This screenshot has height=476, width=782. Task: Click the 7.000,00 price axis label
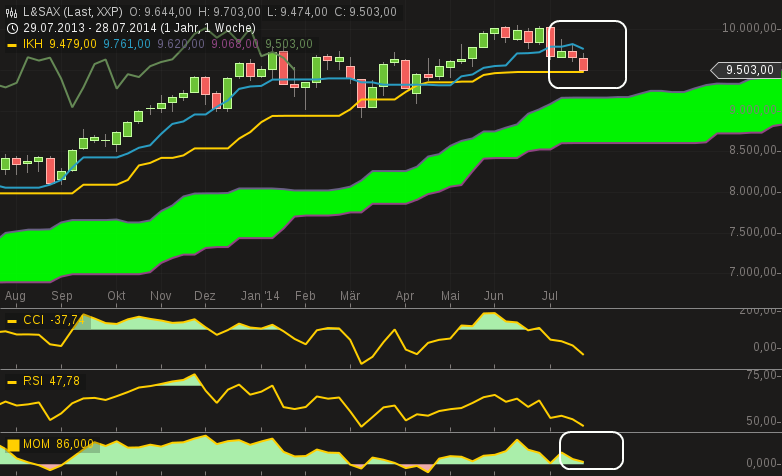click(x=755, y=272)
